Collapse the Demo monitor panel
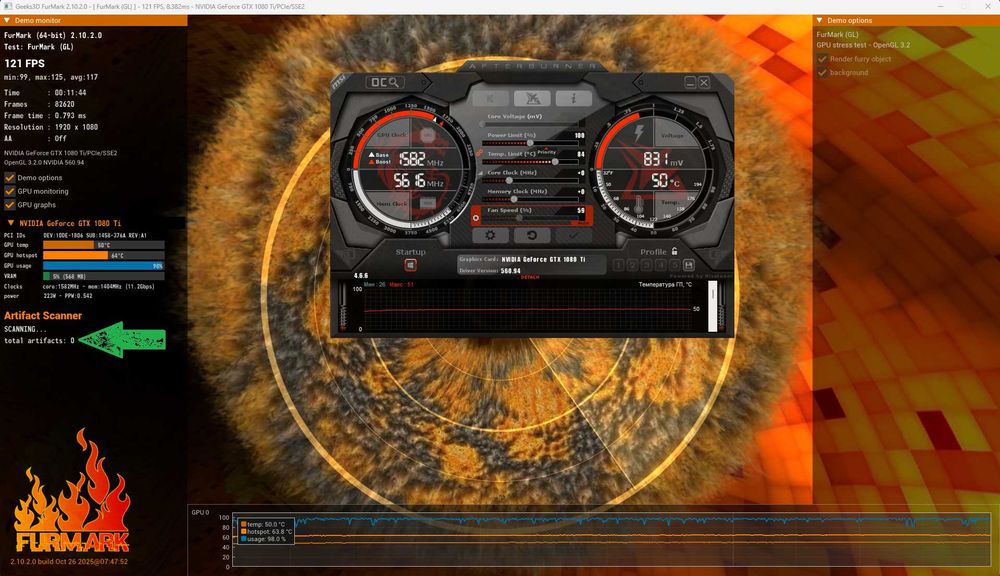Image resolution: width=1000 pixels, height=576 pixels. [7, 20]
